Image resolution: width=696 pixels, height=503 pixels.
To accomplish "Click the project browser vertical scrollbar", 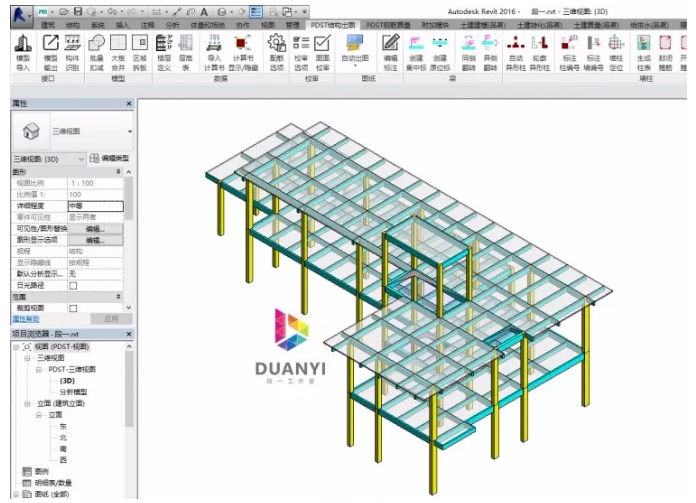I will [x=129, y=388].
